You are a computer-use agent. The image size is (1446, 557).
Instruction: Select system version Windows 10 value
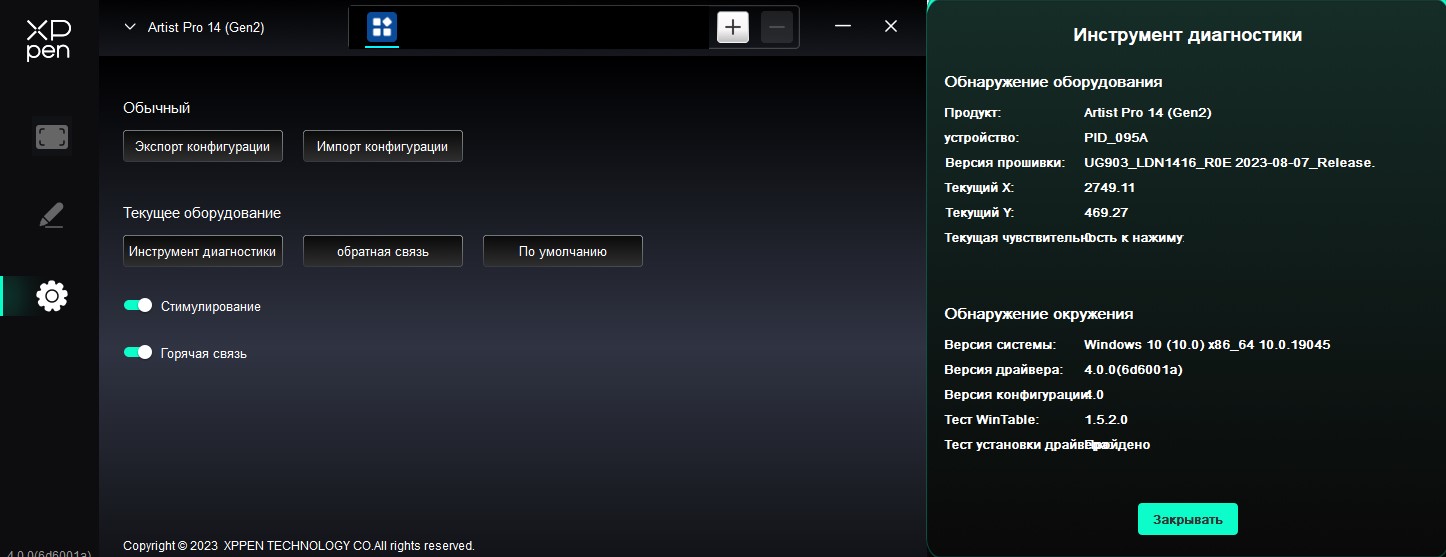[1207, 345]
